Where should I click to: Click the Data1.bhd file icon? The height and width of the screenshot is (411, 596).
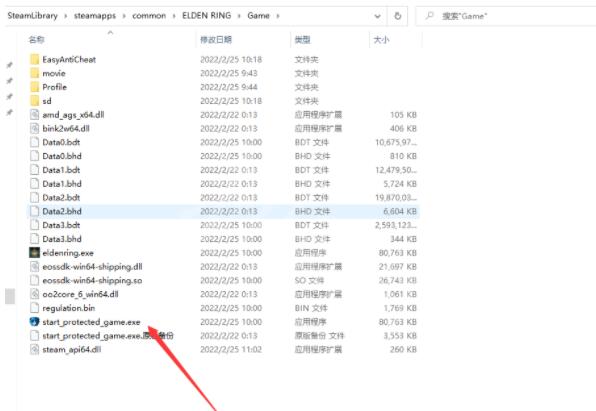[35, 184]
